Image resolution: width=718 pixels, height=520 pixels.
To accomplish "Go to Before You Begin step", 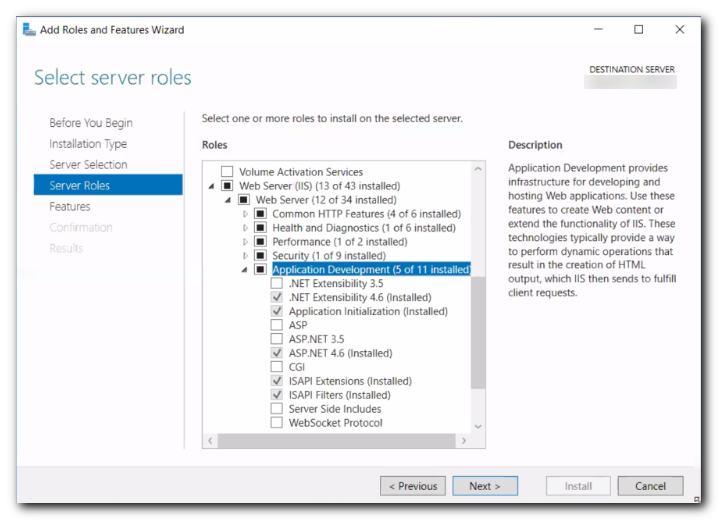I will 91,123.
